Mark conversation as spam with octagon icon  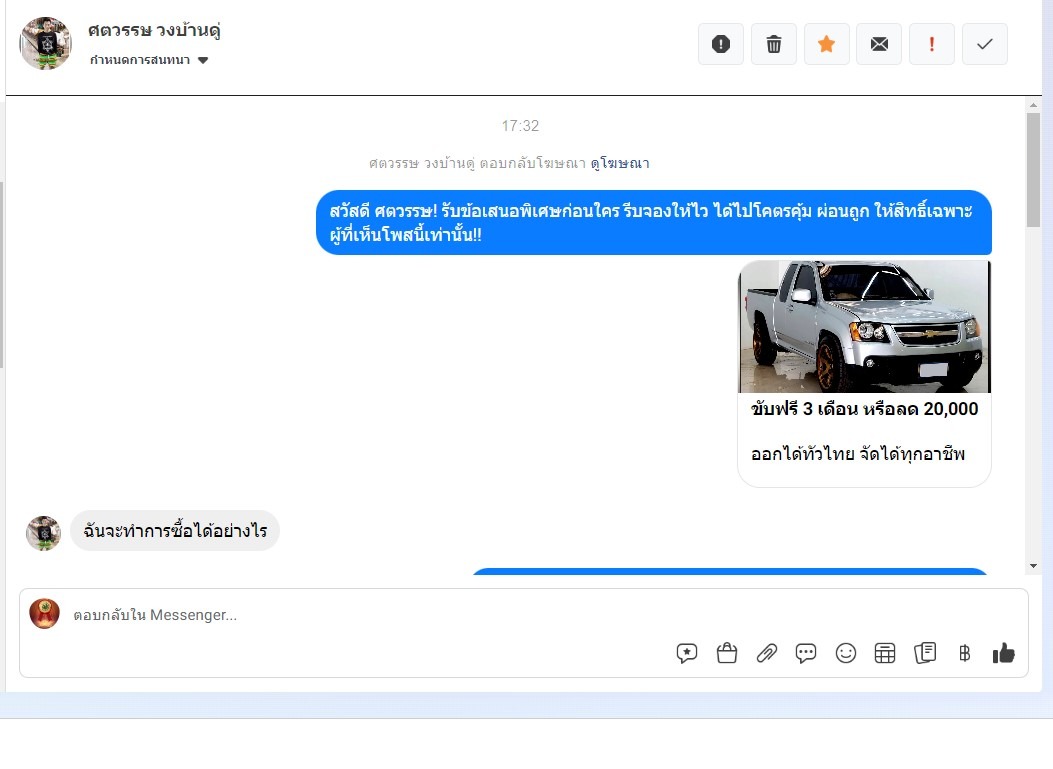click(720, 44)
